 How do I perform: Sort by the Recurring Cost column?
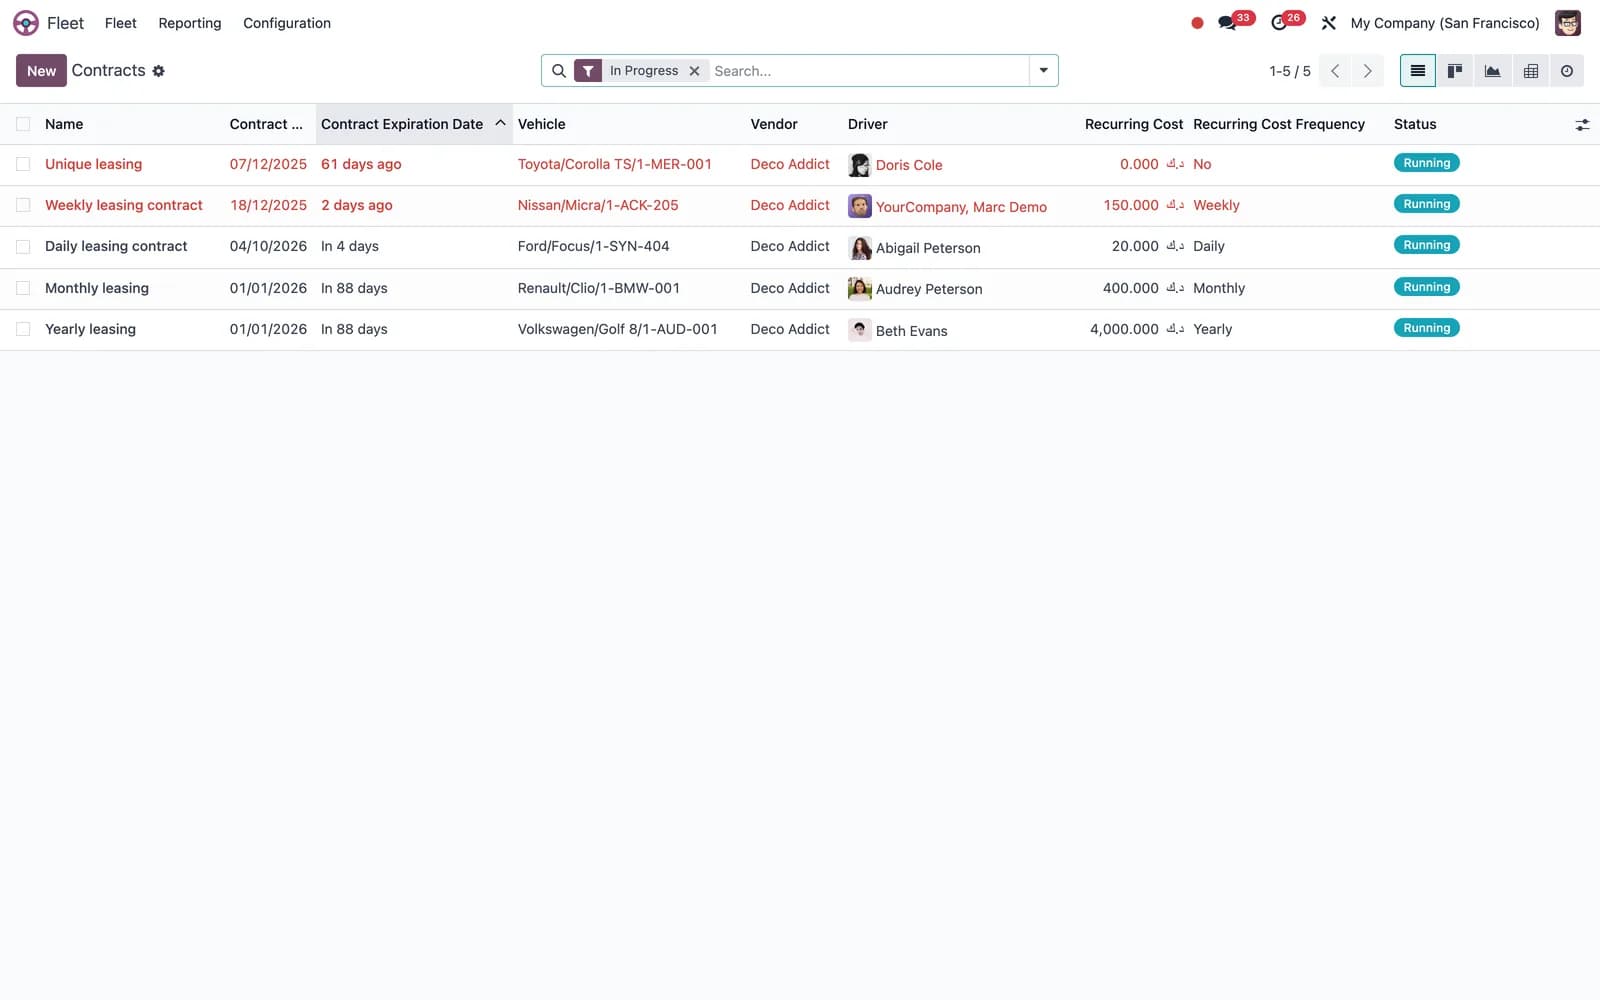click(1133, 124)
